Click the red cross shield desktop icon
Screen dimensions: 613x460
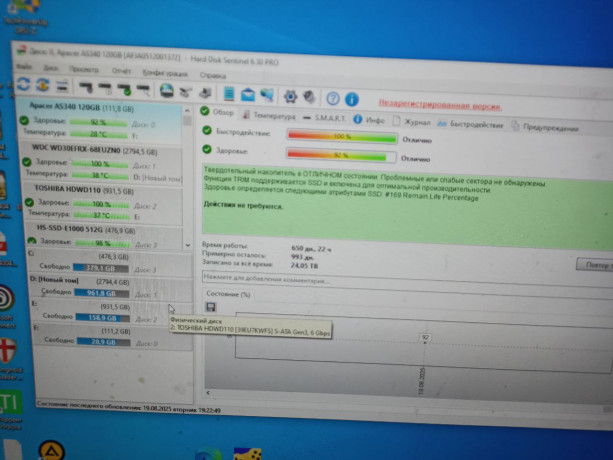coord(8,351)
